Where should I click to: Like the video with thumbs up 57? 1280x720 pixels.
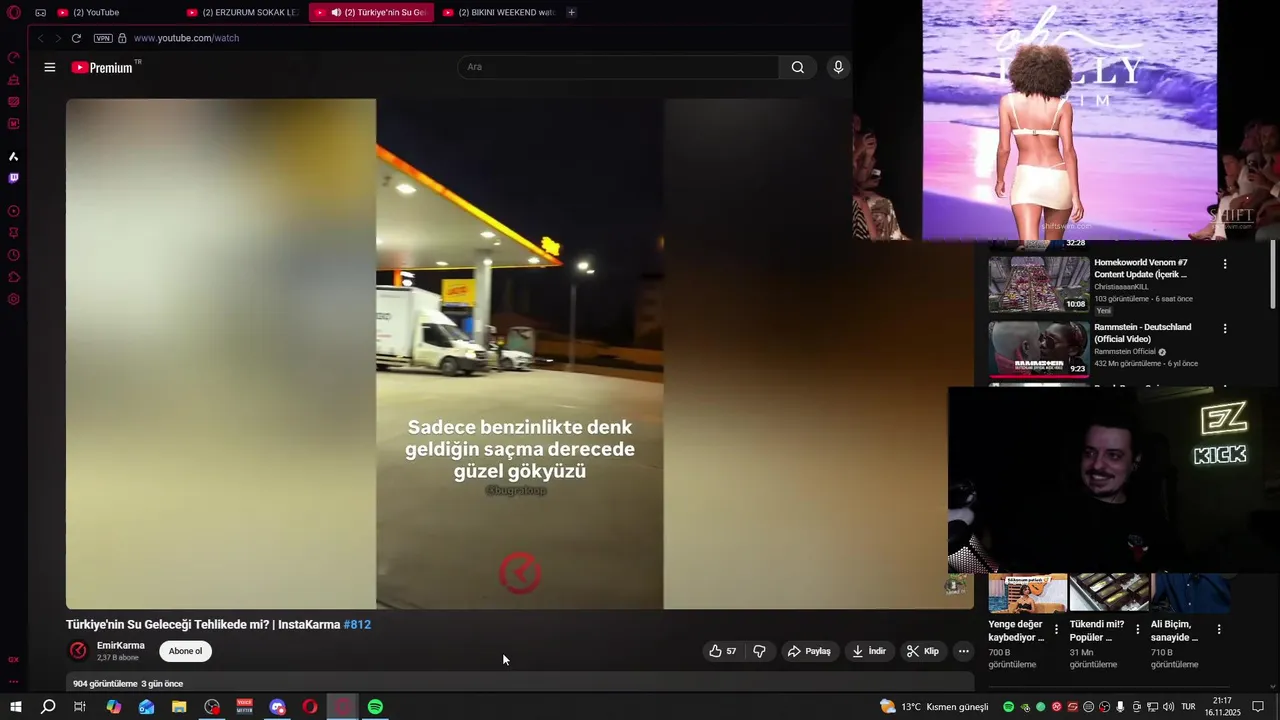point(723,651)
